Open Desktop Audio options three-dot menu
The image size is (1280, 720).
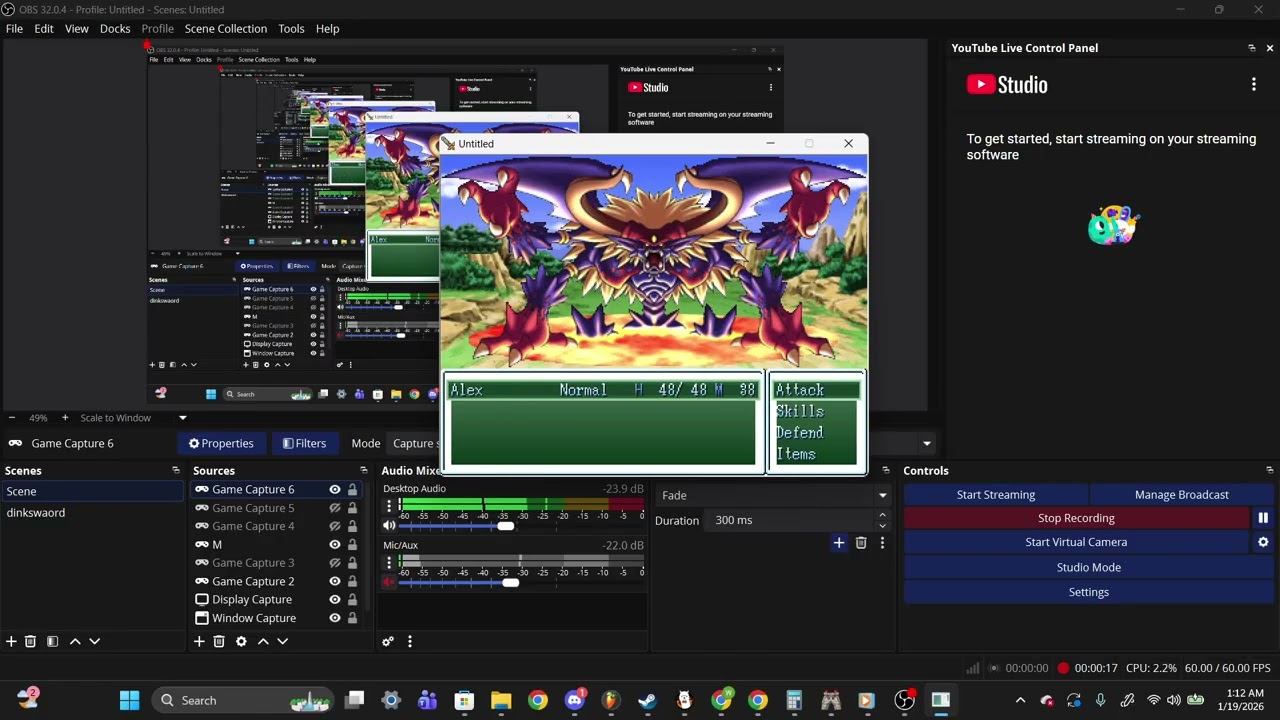click(389, 507)
